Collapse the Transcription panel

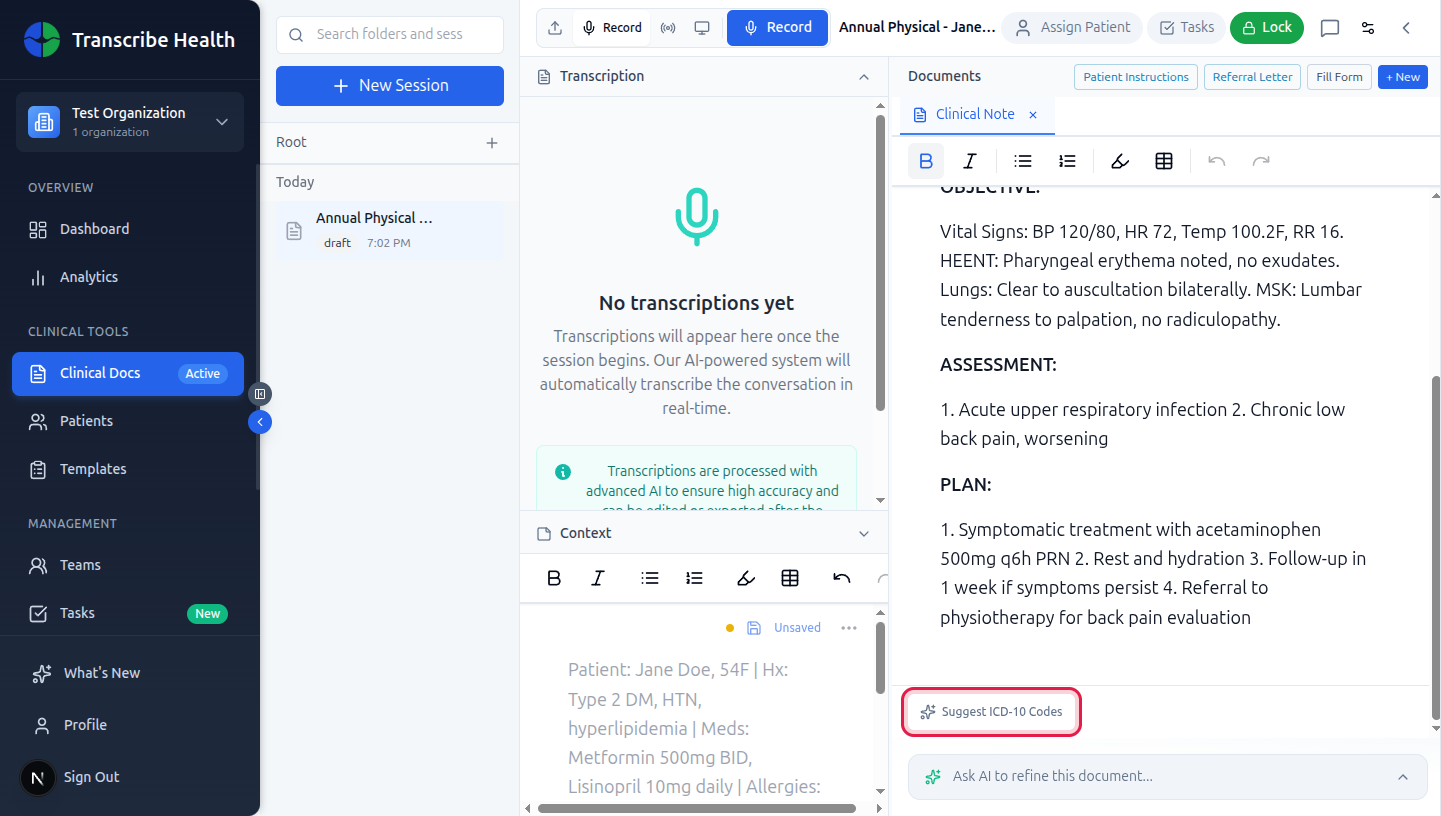(x=864, y=77)
